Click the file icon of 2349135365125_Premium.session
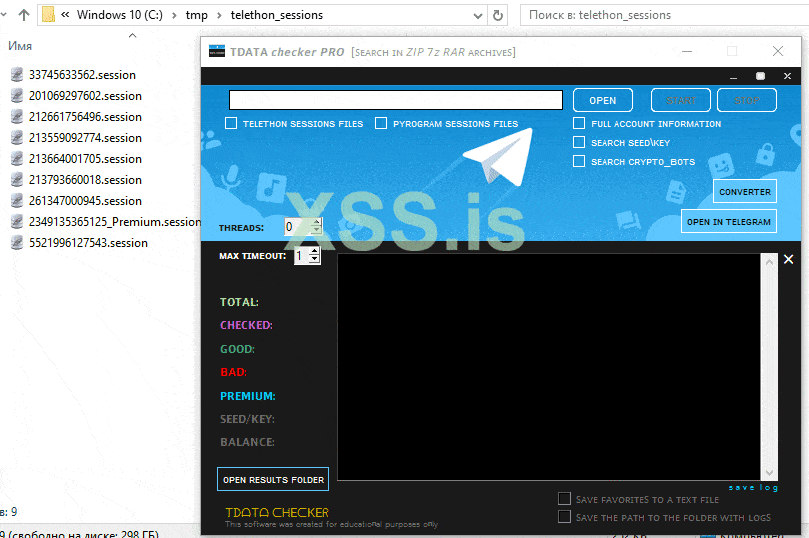 17,222
